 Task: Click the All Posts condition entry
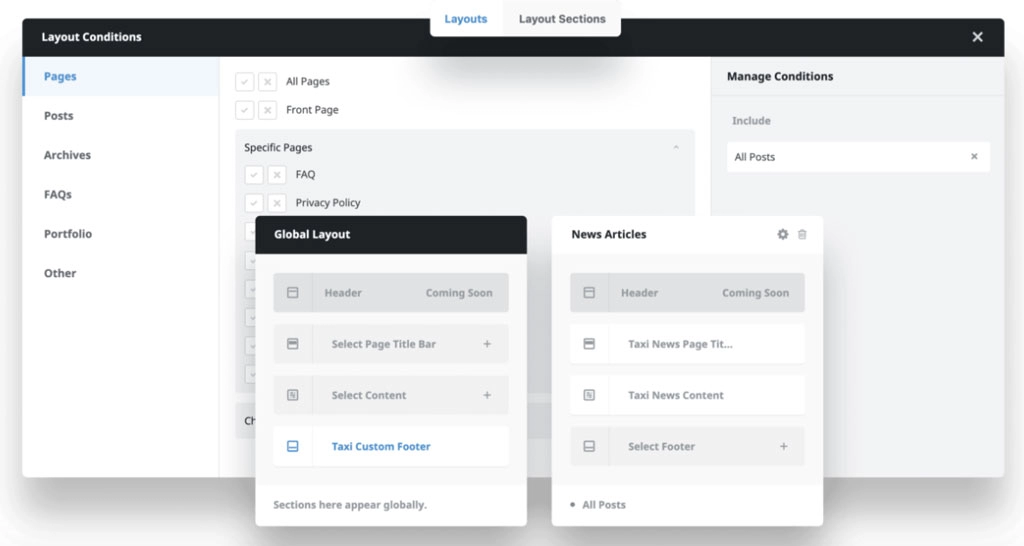point(858,157)
